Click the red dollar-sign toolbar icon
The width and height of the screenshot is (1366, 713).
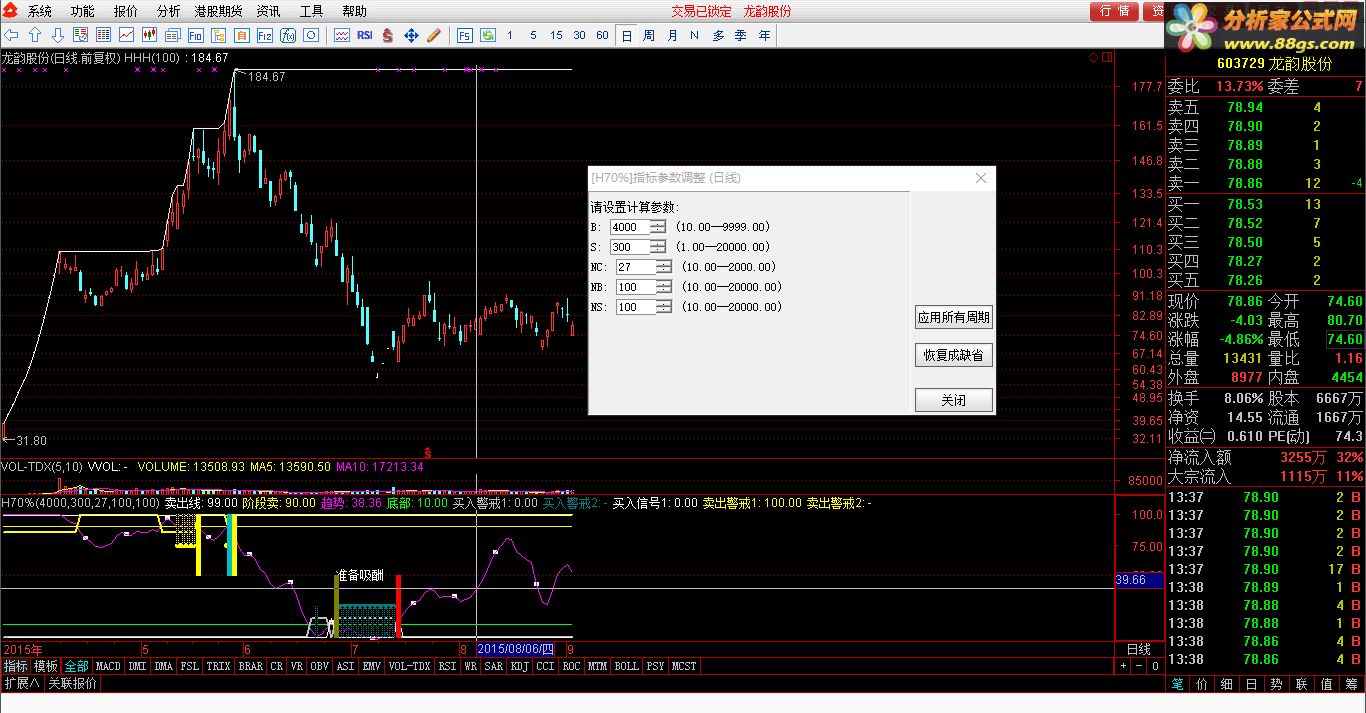(388, 35)
